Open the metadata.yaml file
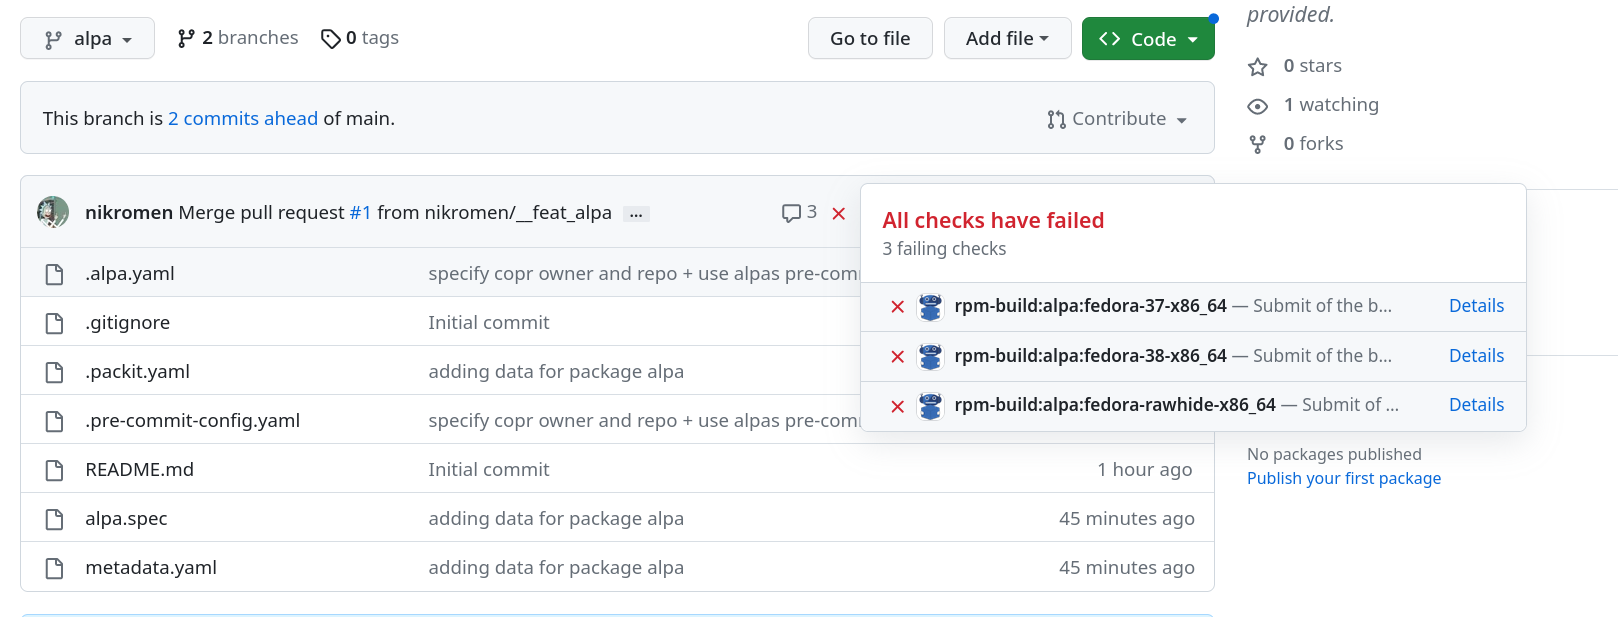This screenshot has width=1618, height=617. pyautogui.click(x=151, y=567)
